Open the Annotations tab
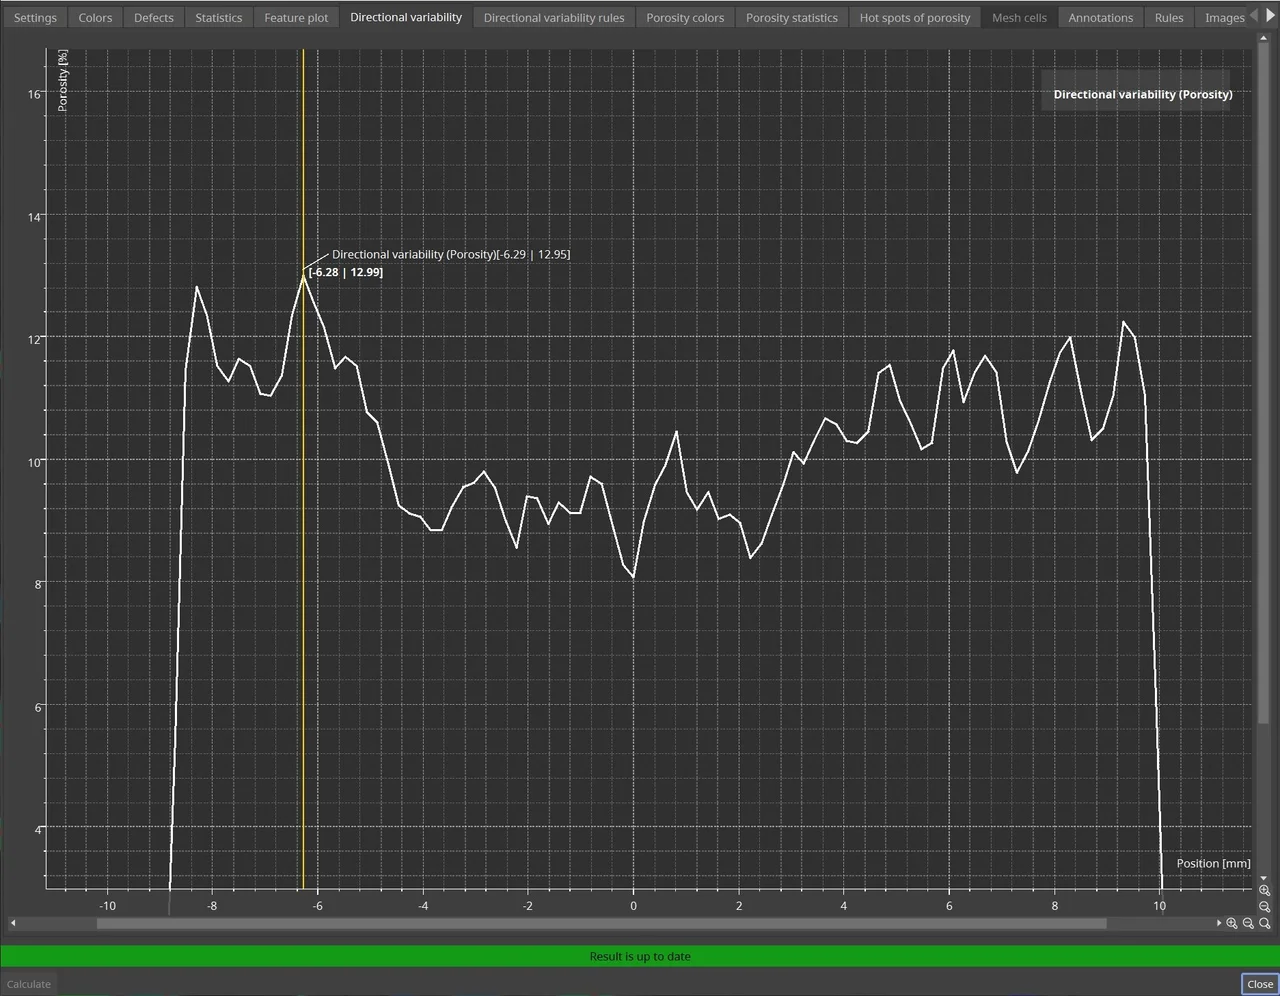Screen dimensions: 1280x996 point(1100,17)
